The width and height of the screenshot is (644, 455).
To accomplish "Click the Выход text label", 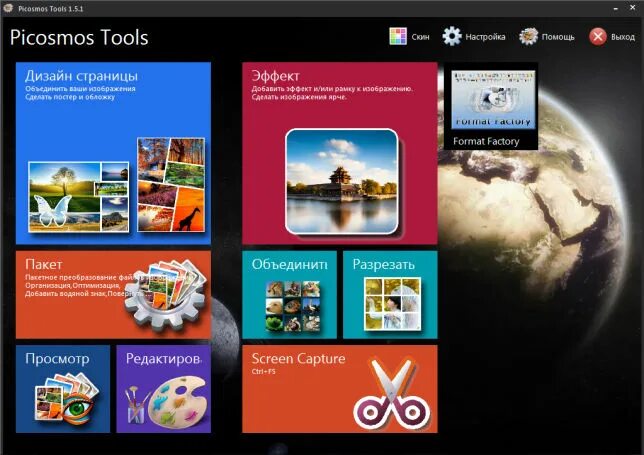I will tap(623, 37).
